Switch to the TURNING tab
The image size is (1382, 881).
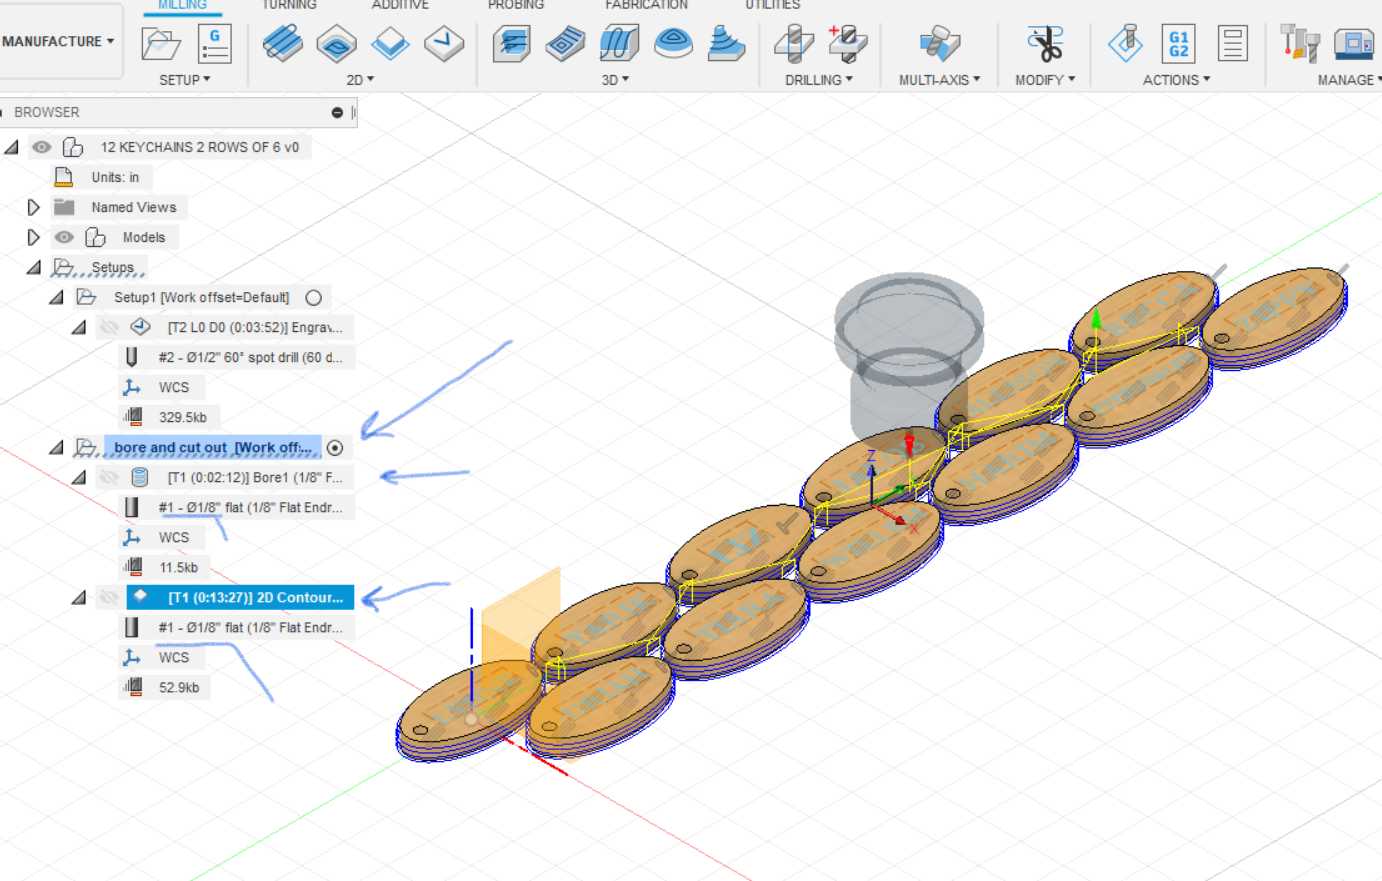tap(289, 4)
